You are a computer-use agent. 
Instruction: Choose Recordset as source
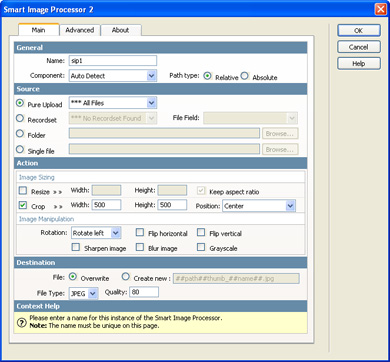[20, 118]
